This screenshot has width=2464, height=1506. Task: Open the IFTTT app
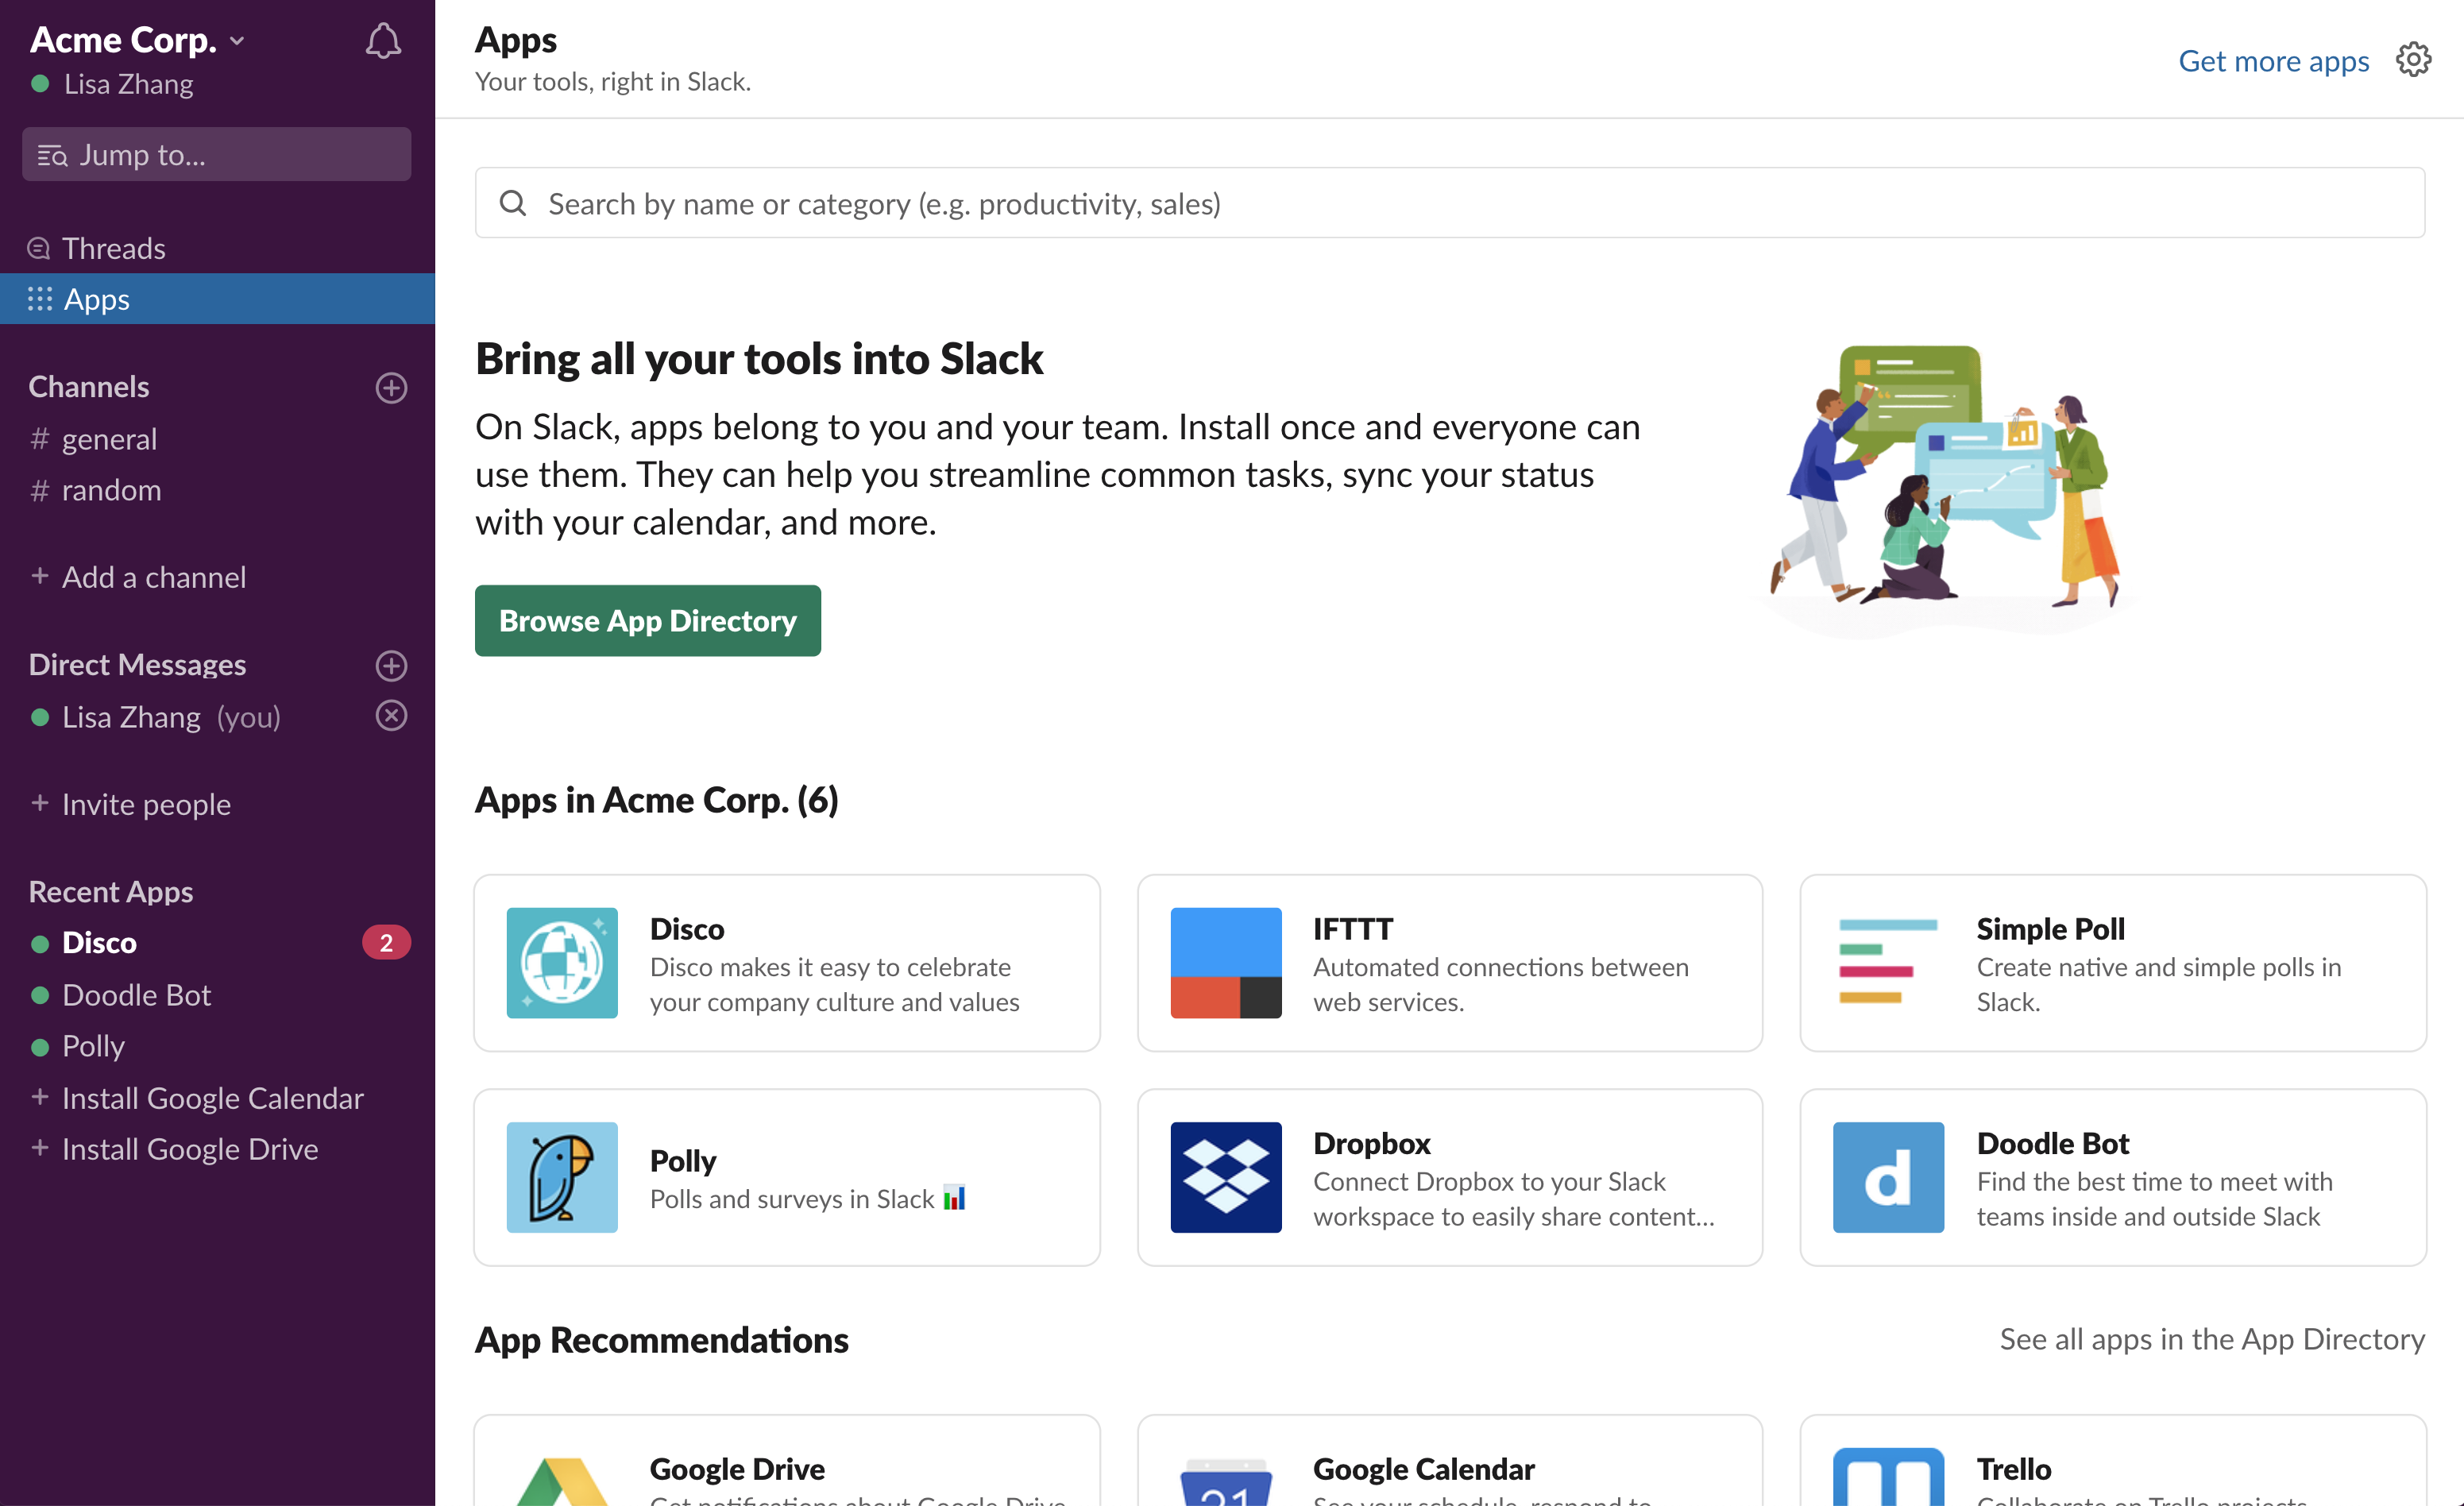[x=1450, y=963]
